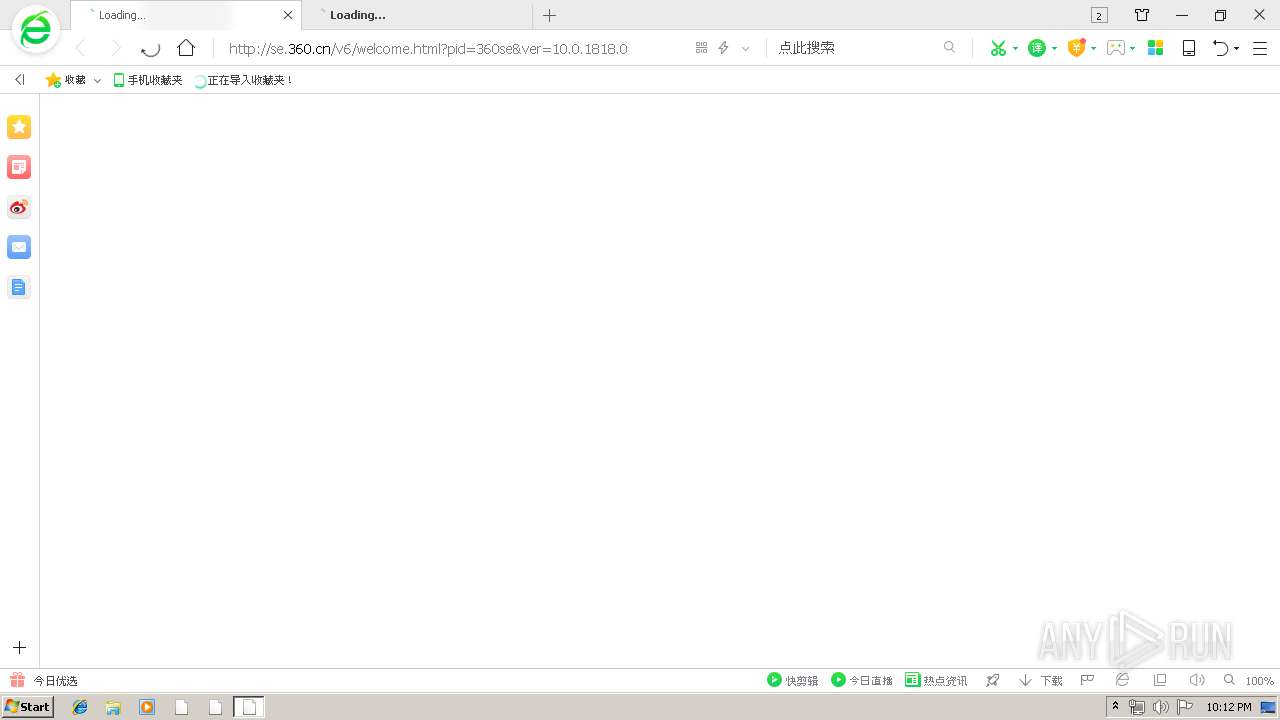Open 热点资讯 hot news link

(937, 680)
